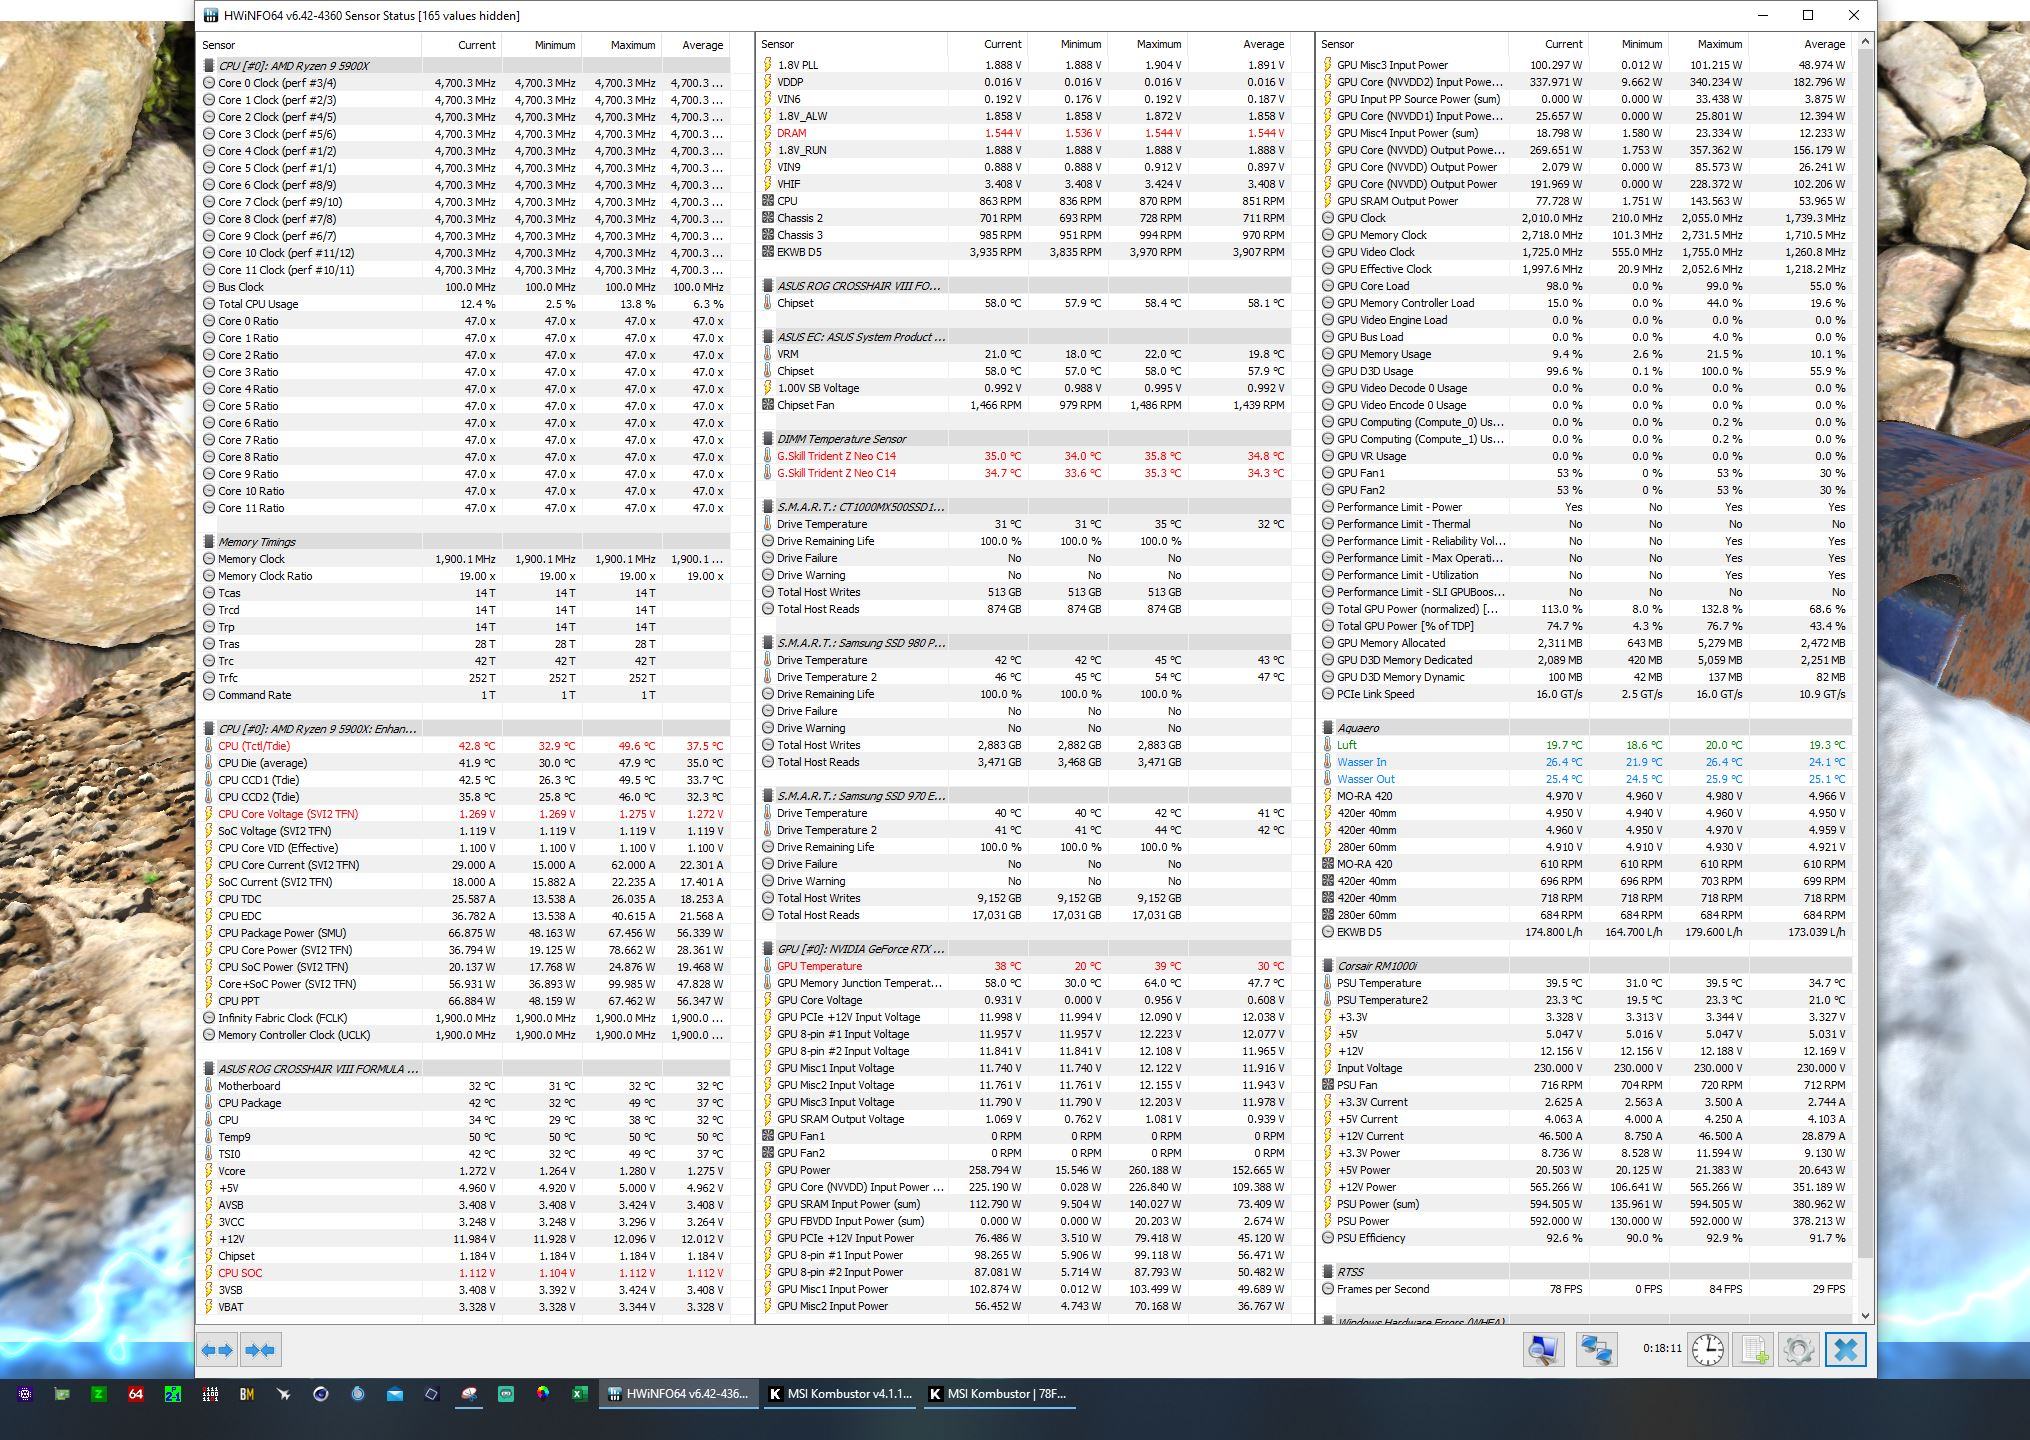Click the scroll down arrow of the right scrollbar
This screenshot has width=2030, height=1440.
coord(1865,1316)
